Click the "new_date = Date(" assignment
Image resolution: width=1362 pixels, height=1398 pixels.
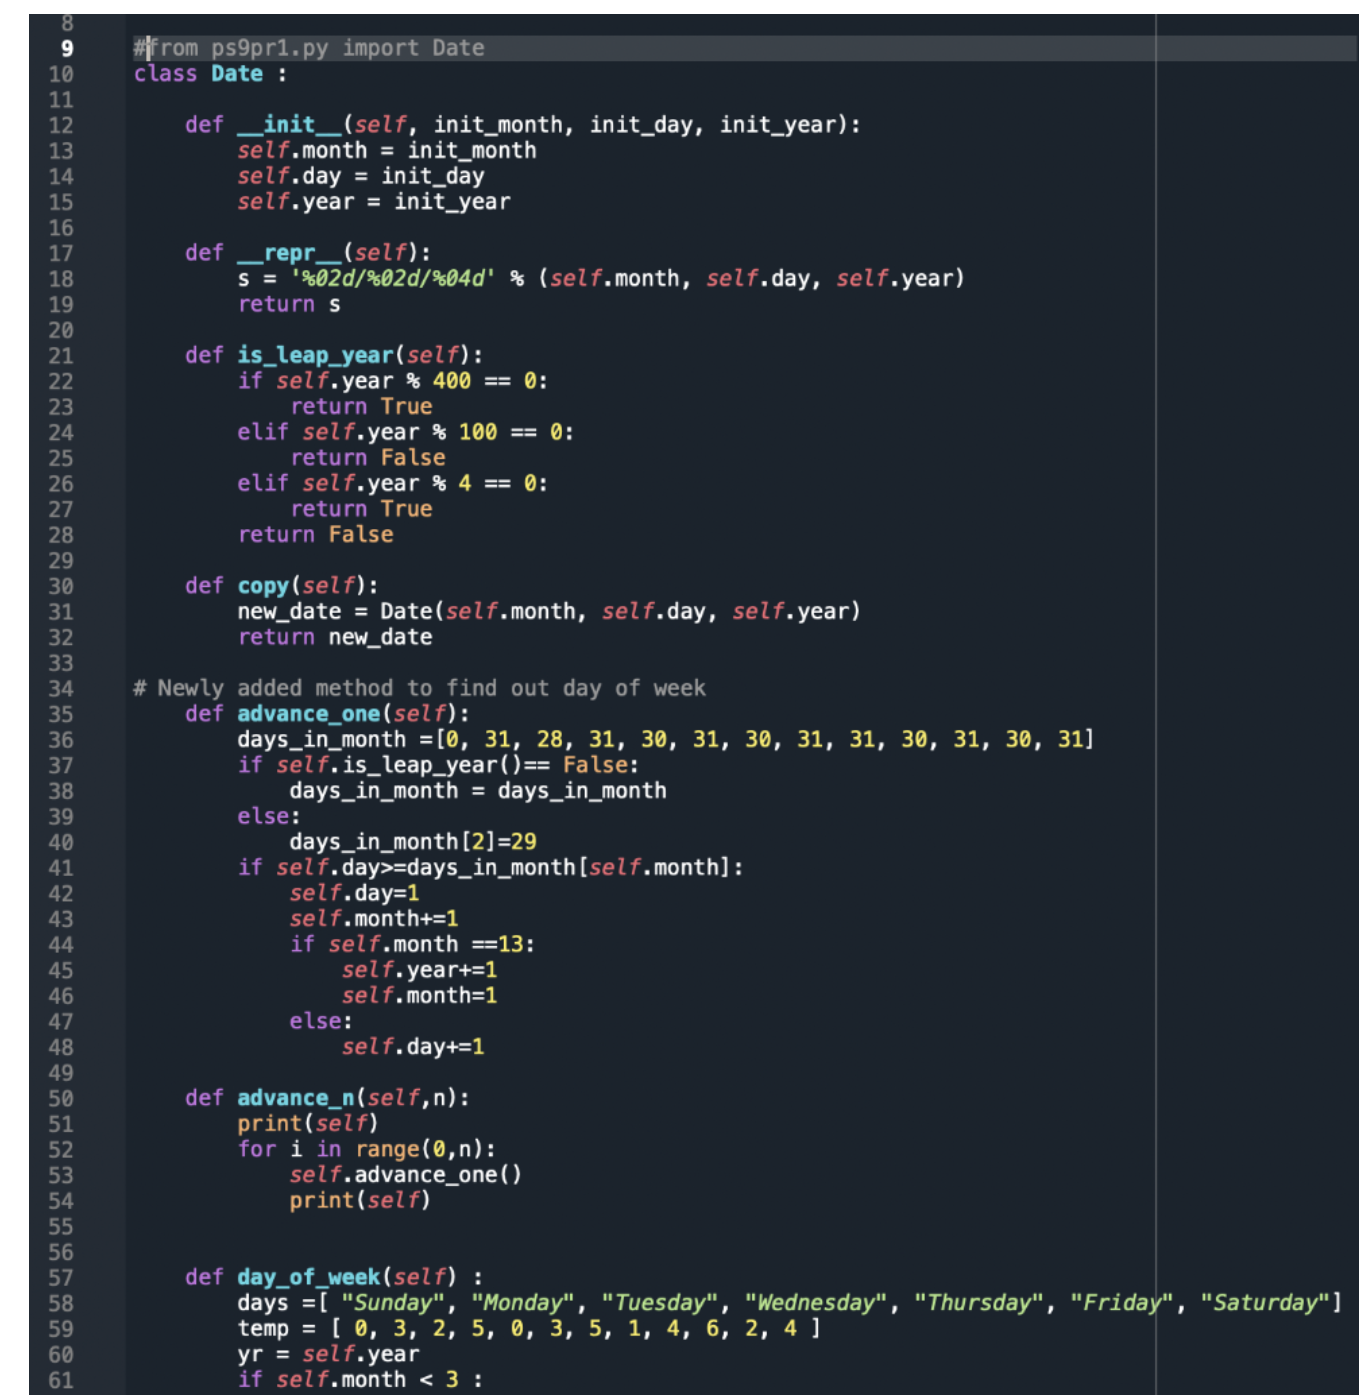549,612
